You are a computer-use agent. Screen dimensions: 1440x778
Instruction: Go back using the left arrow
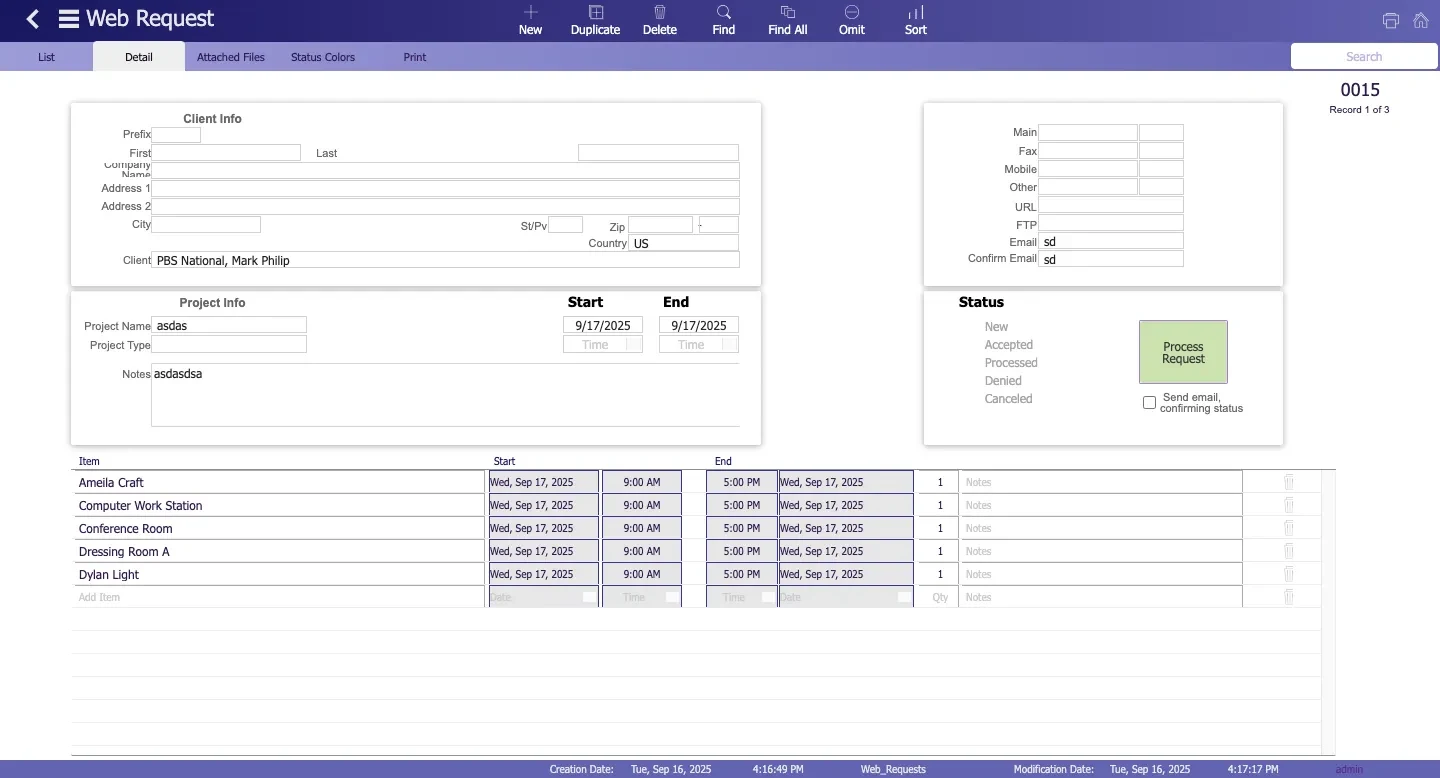click(32, 19)
